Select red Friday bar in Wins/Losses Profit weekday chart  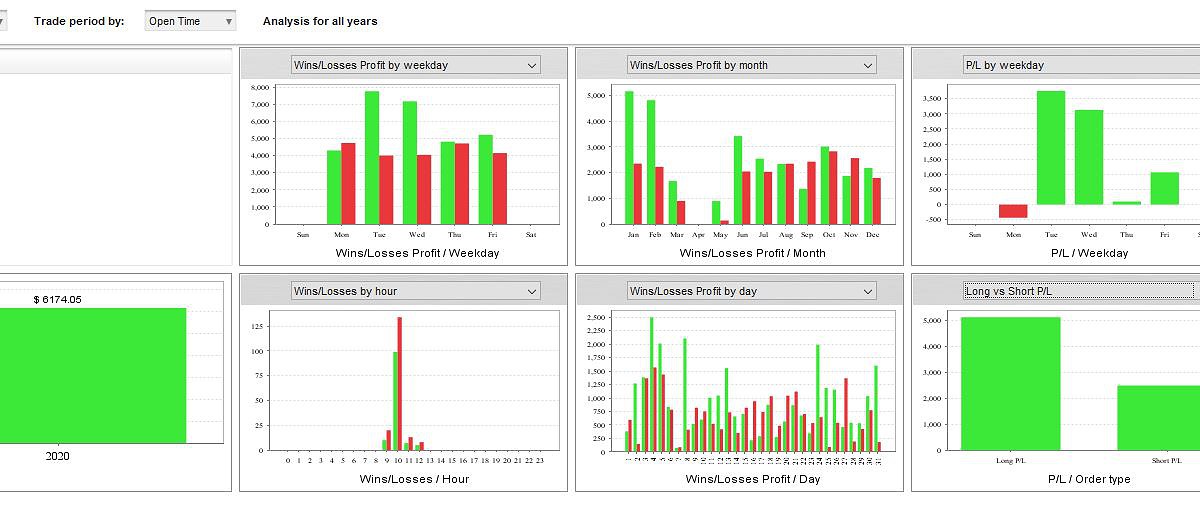[x=500, y=188]
